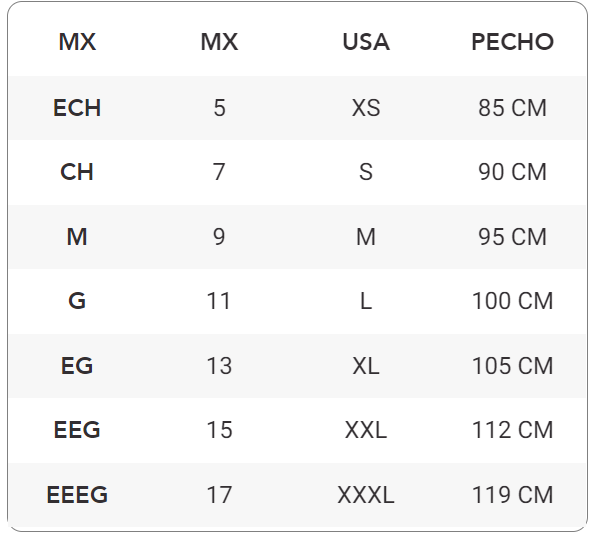The width and height of the screenshot is (603, 538).
Task: Select the XS size cell
Action: click(366, 108)
